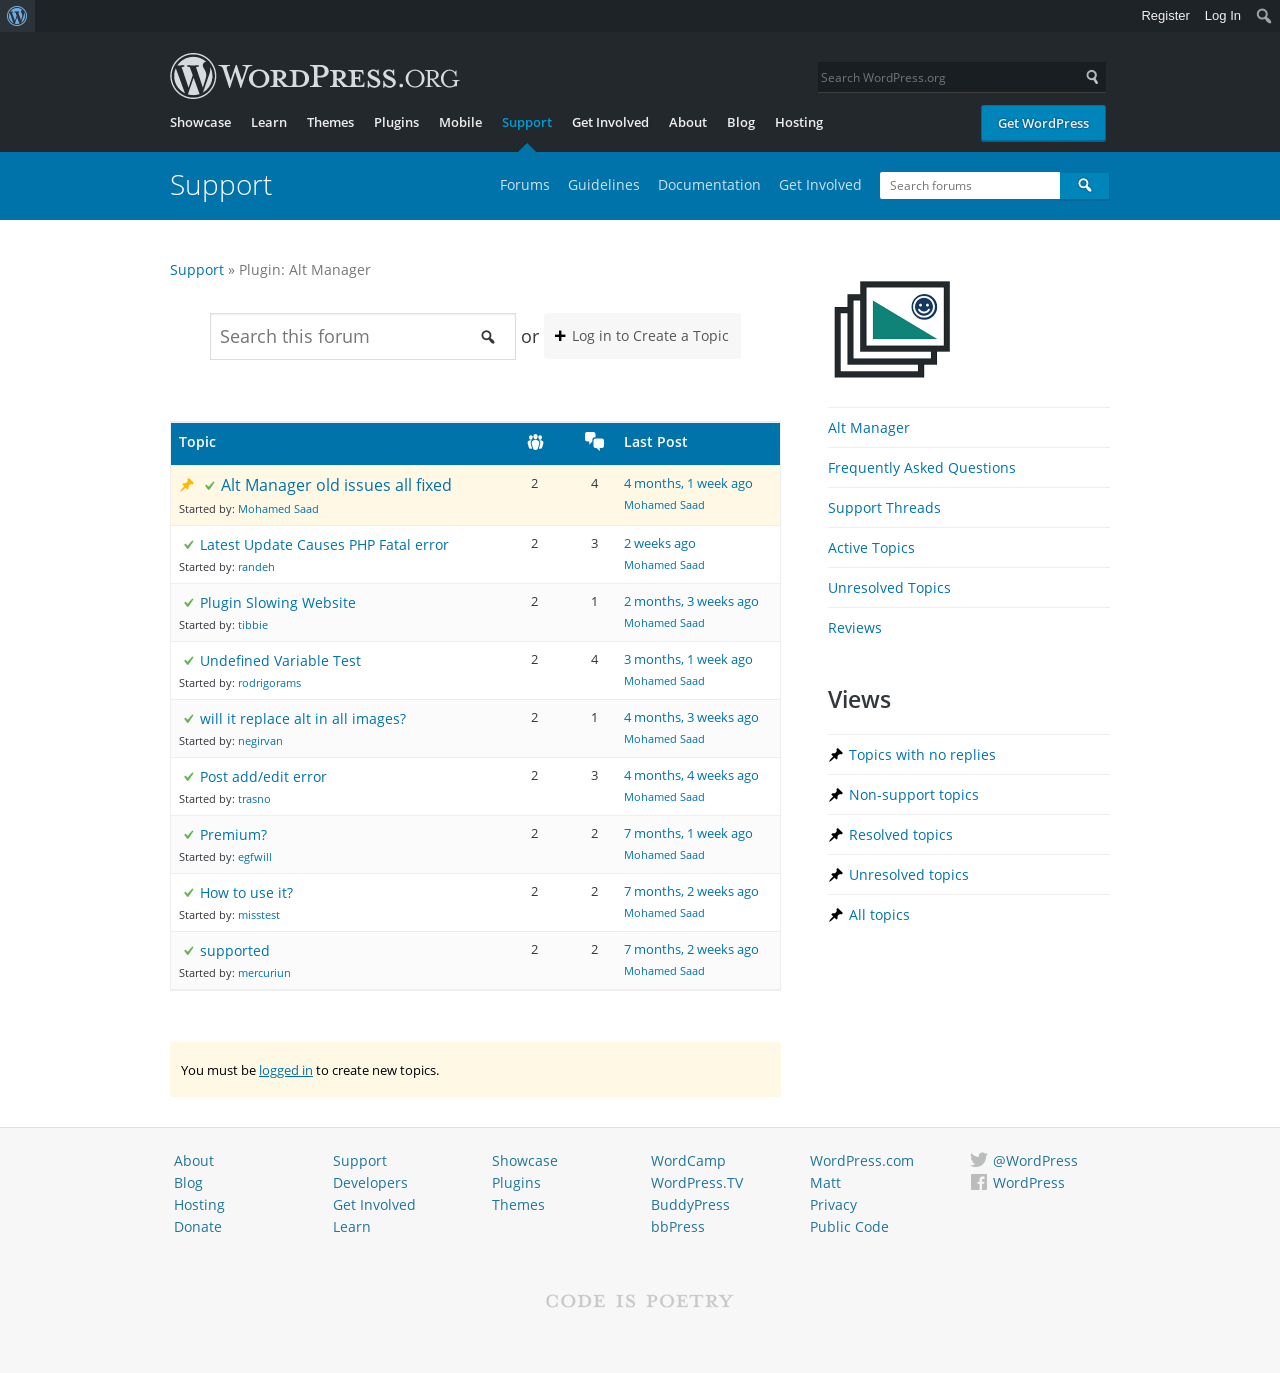
Task: Click Register in the admin bar
Action: [1165, 16]
